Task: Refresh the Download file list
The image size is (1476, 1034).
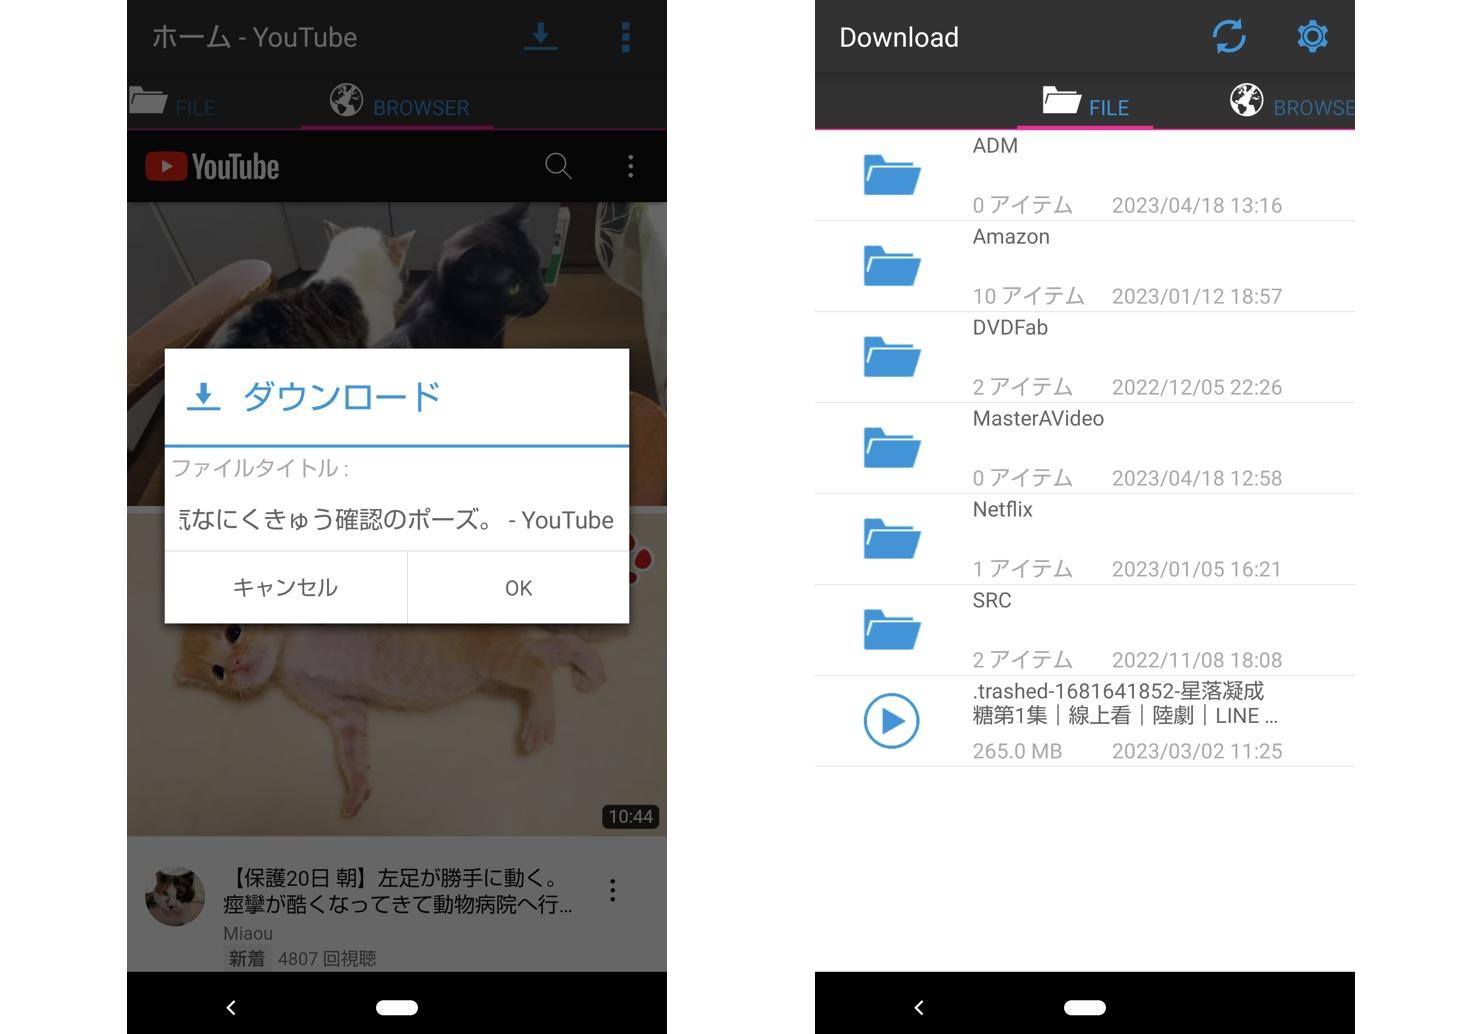Action: tap(1229, 37)
